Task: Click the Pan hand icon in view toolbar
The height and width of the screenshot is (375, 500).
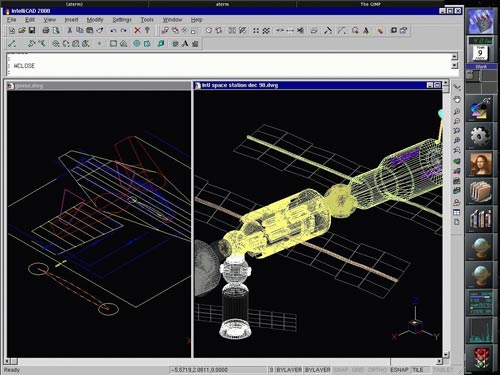Action: tap(457, 99)
